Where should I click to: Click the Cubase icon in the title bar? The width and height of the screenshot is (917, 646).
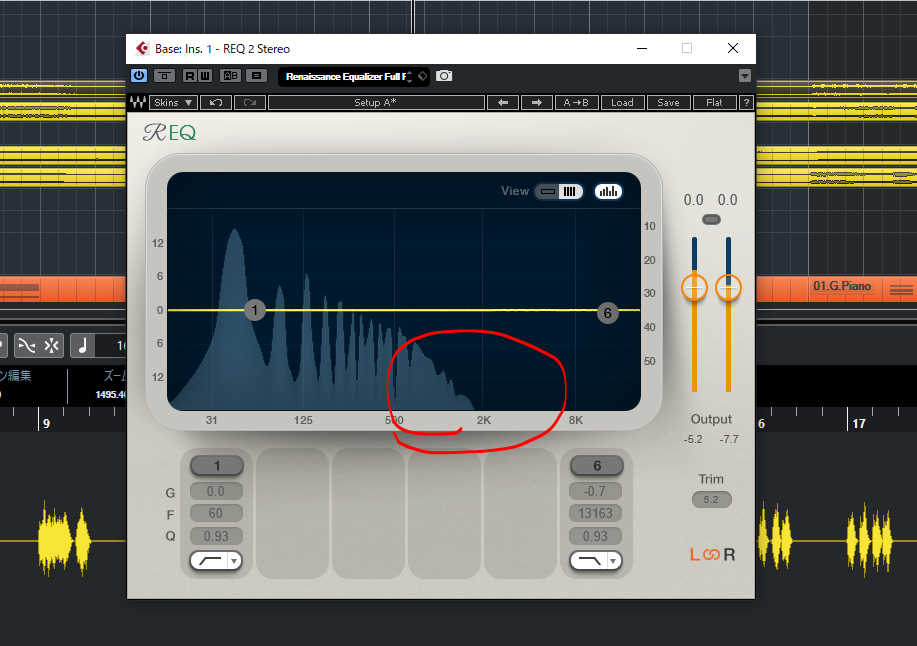tap(142, 49)
